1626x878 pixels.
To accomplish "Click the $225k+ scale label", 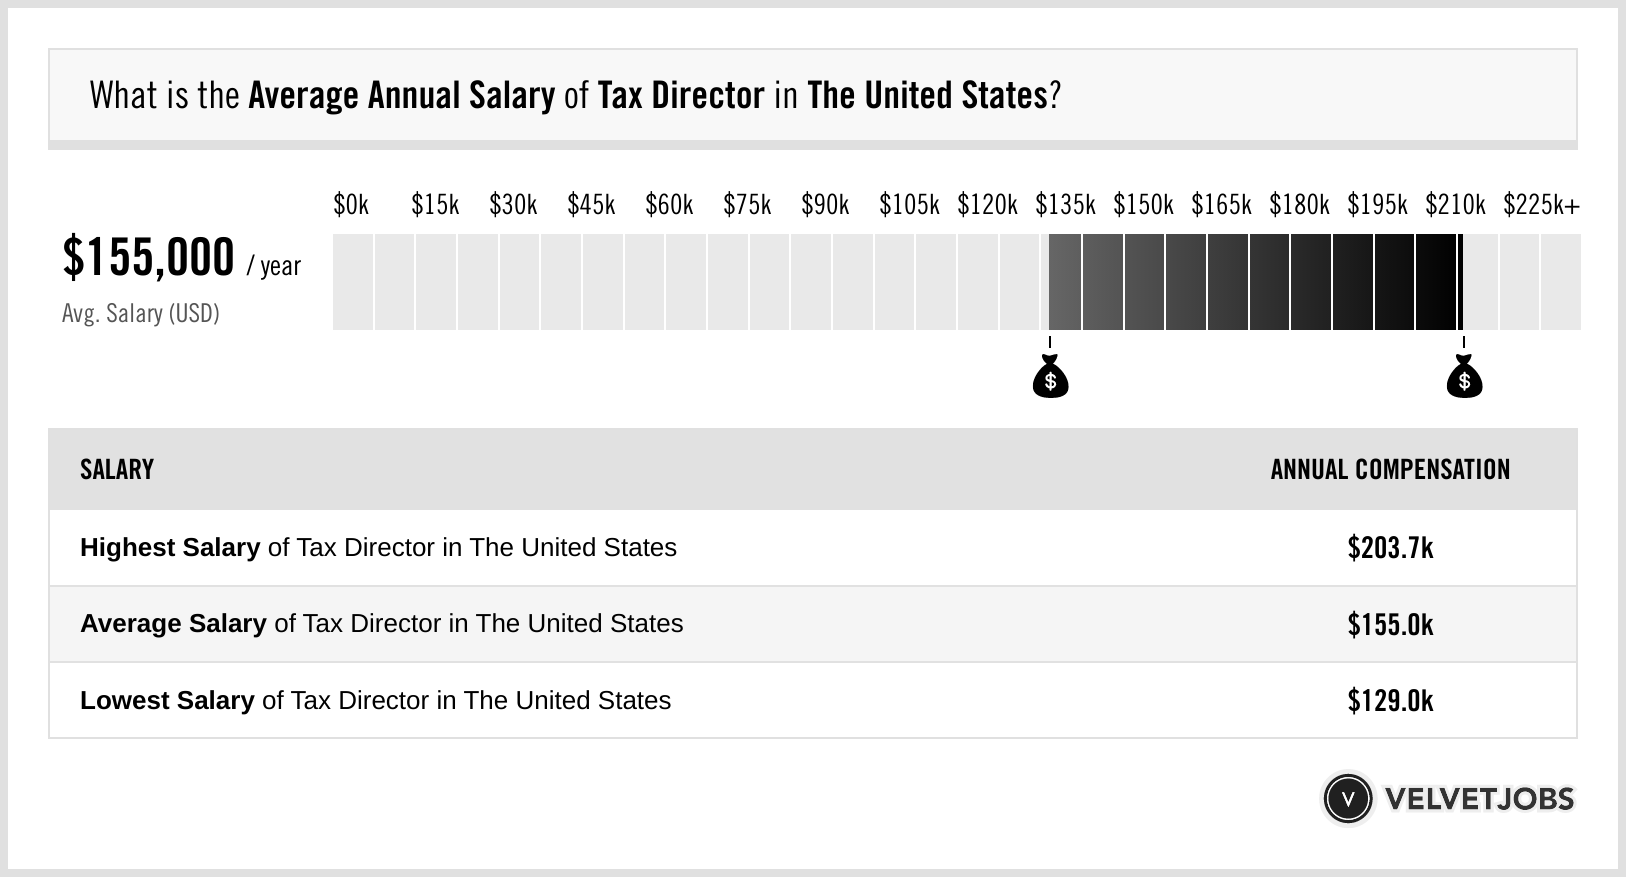I will pos(1541,205).
